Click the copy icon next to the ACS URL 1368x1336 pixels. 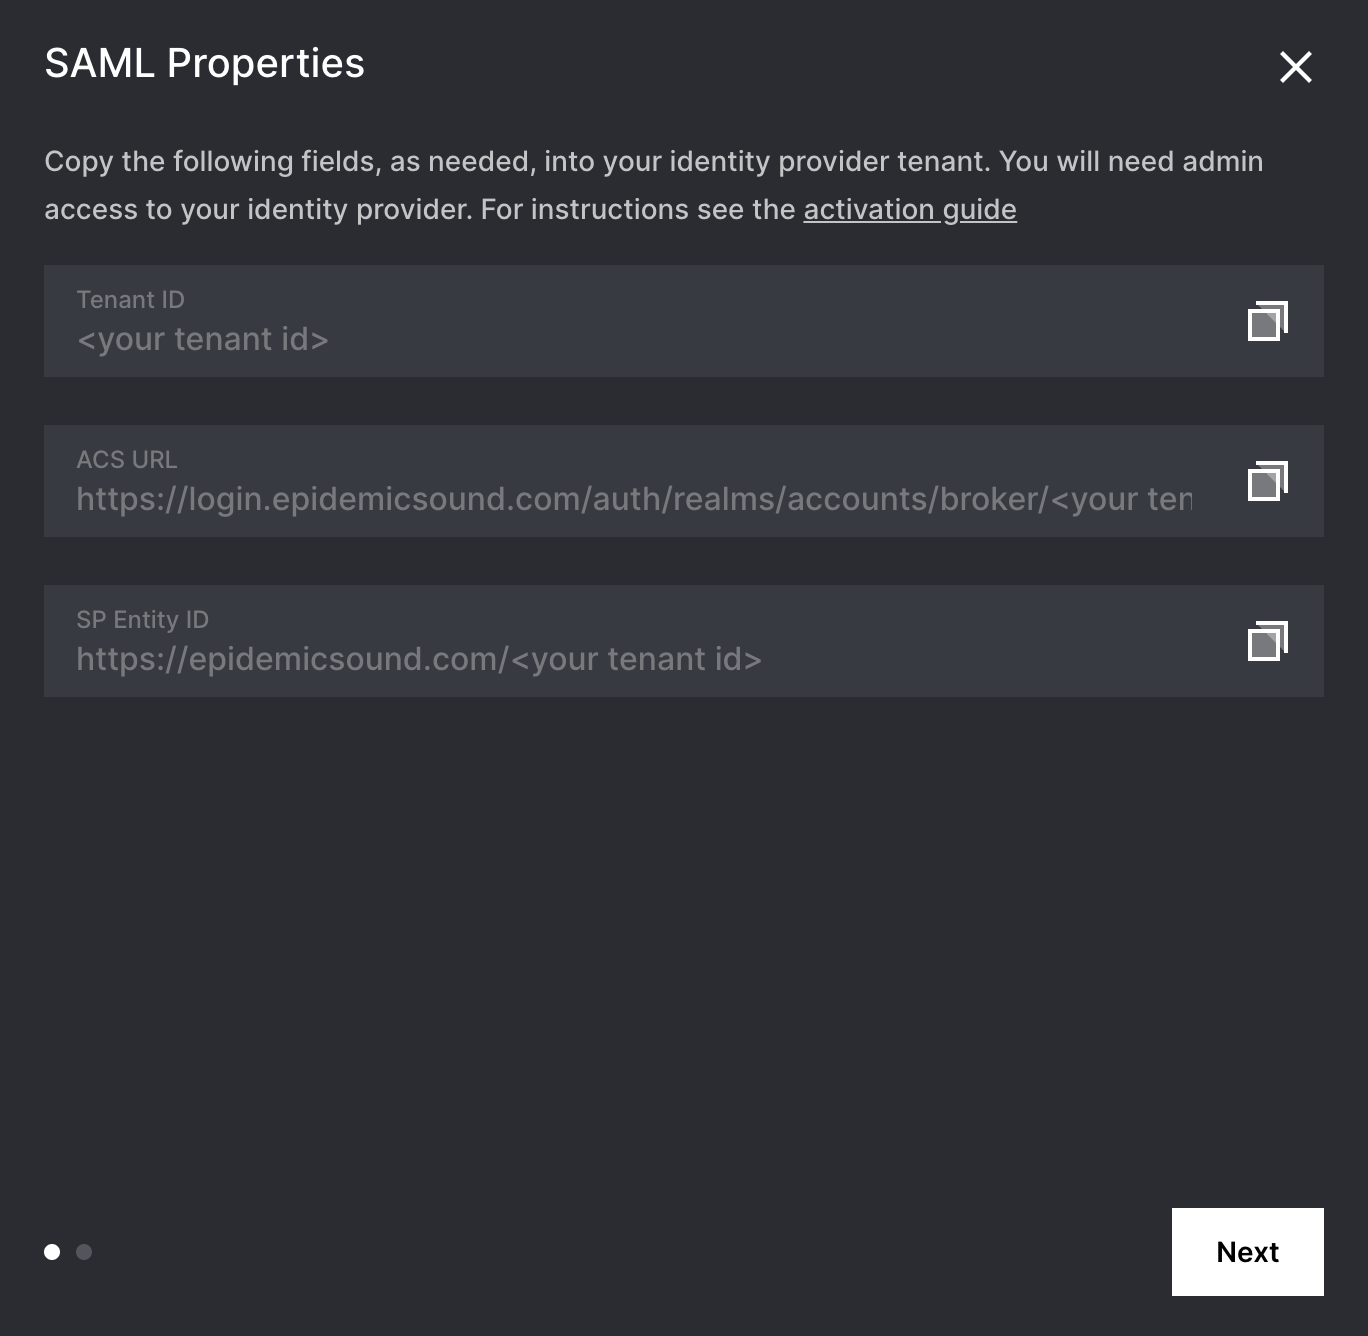(1267, 481)
